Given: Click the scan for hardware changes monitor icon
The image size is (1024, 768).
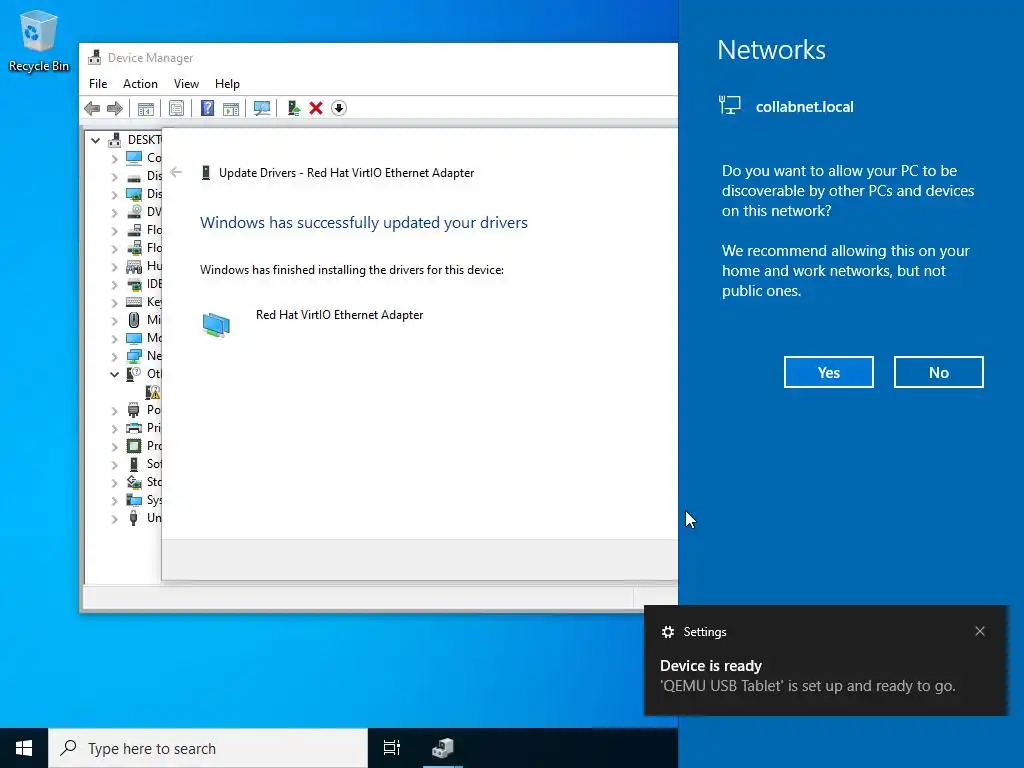Looking at the screenshot, I should point(262,108).
